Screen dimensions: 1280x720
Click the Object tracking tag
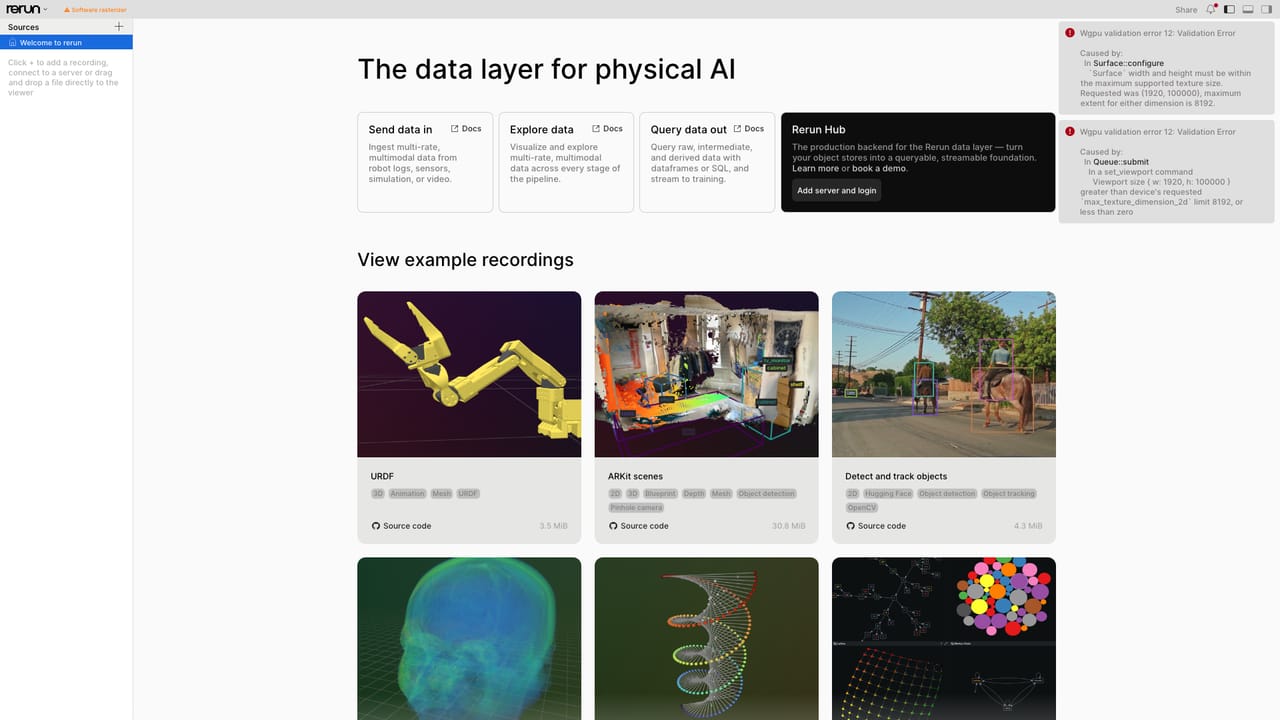point(1008,494)
